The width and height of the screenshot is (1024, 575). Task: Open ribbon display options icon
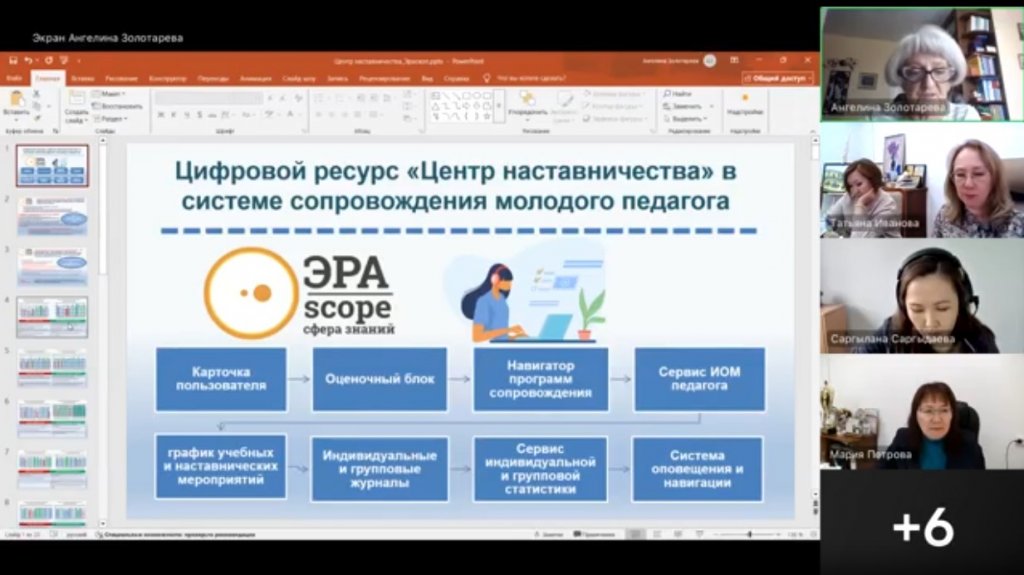[735, 61]
